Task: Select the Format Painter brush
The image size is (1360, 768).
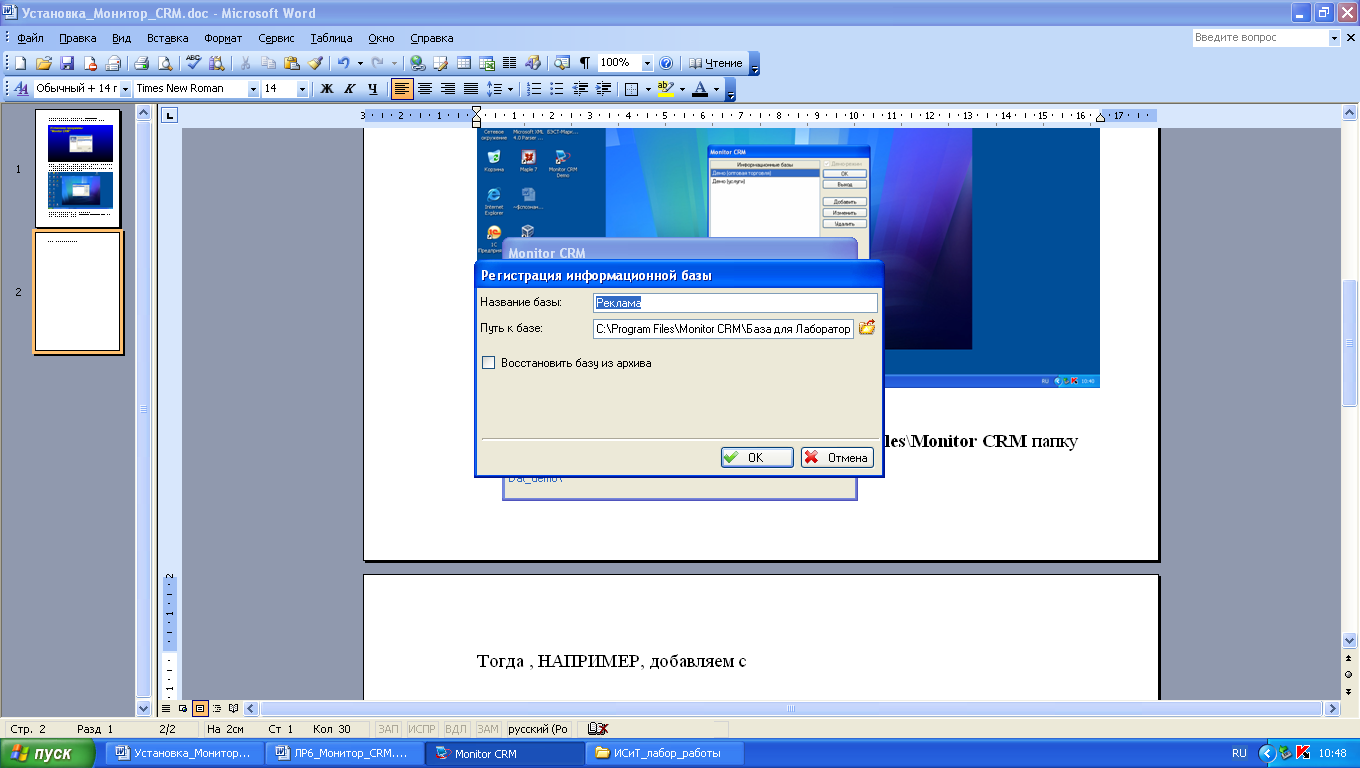Action: tap(314, 63)
